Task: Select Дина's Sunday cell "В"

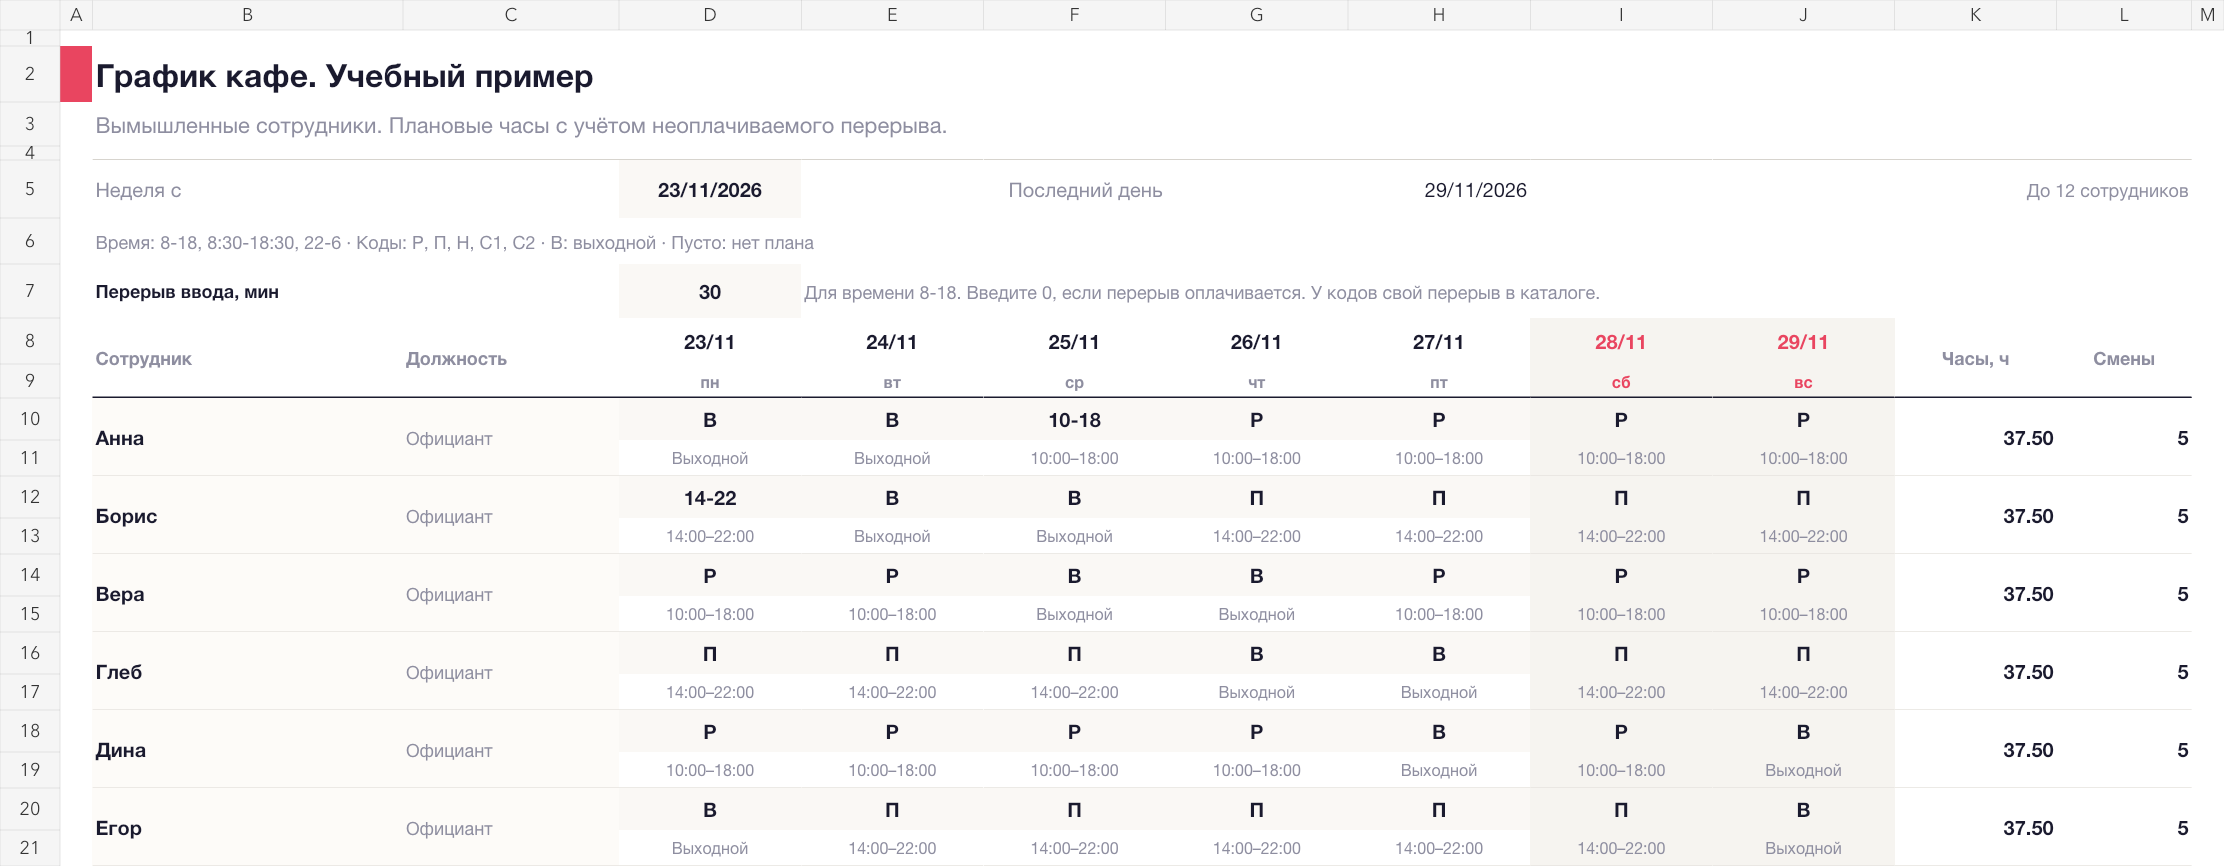Action: (1802, 732)
